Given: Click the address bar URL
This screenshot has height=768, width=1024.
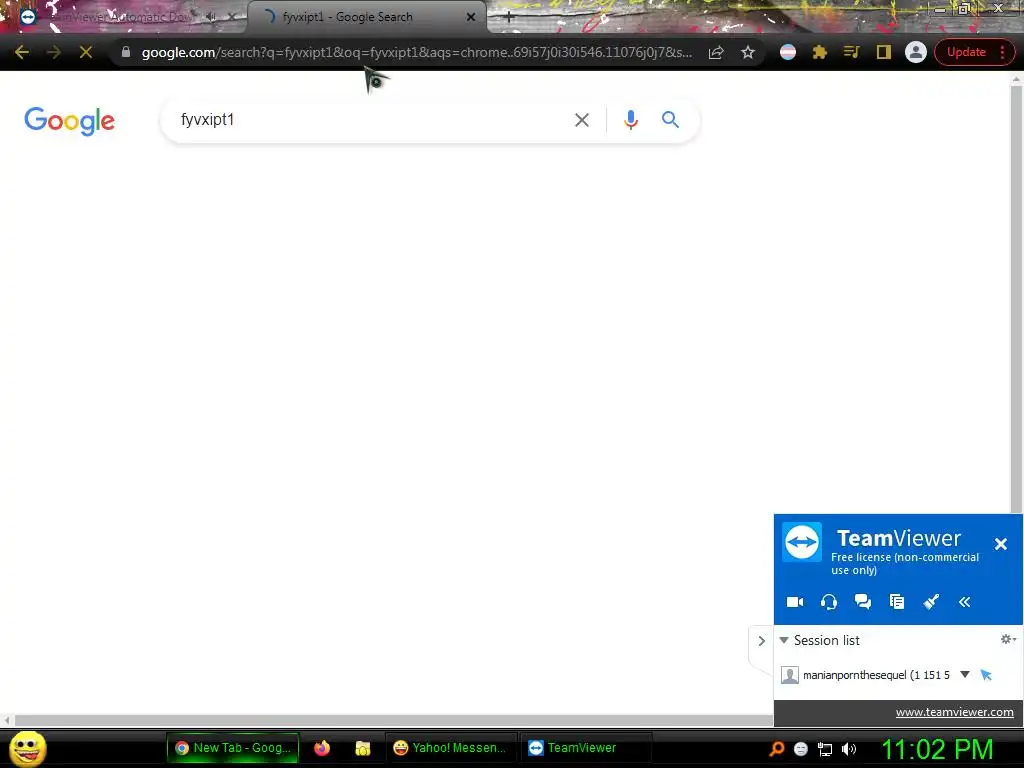Looking at the screenshot, I should click(x=417, y=52).
